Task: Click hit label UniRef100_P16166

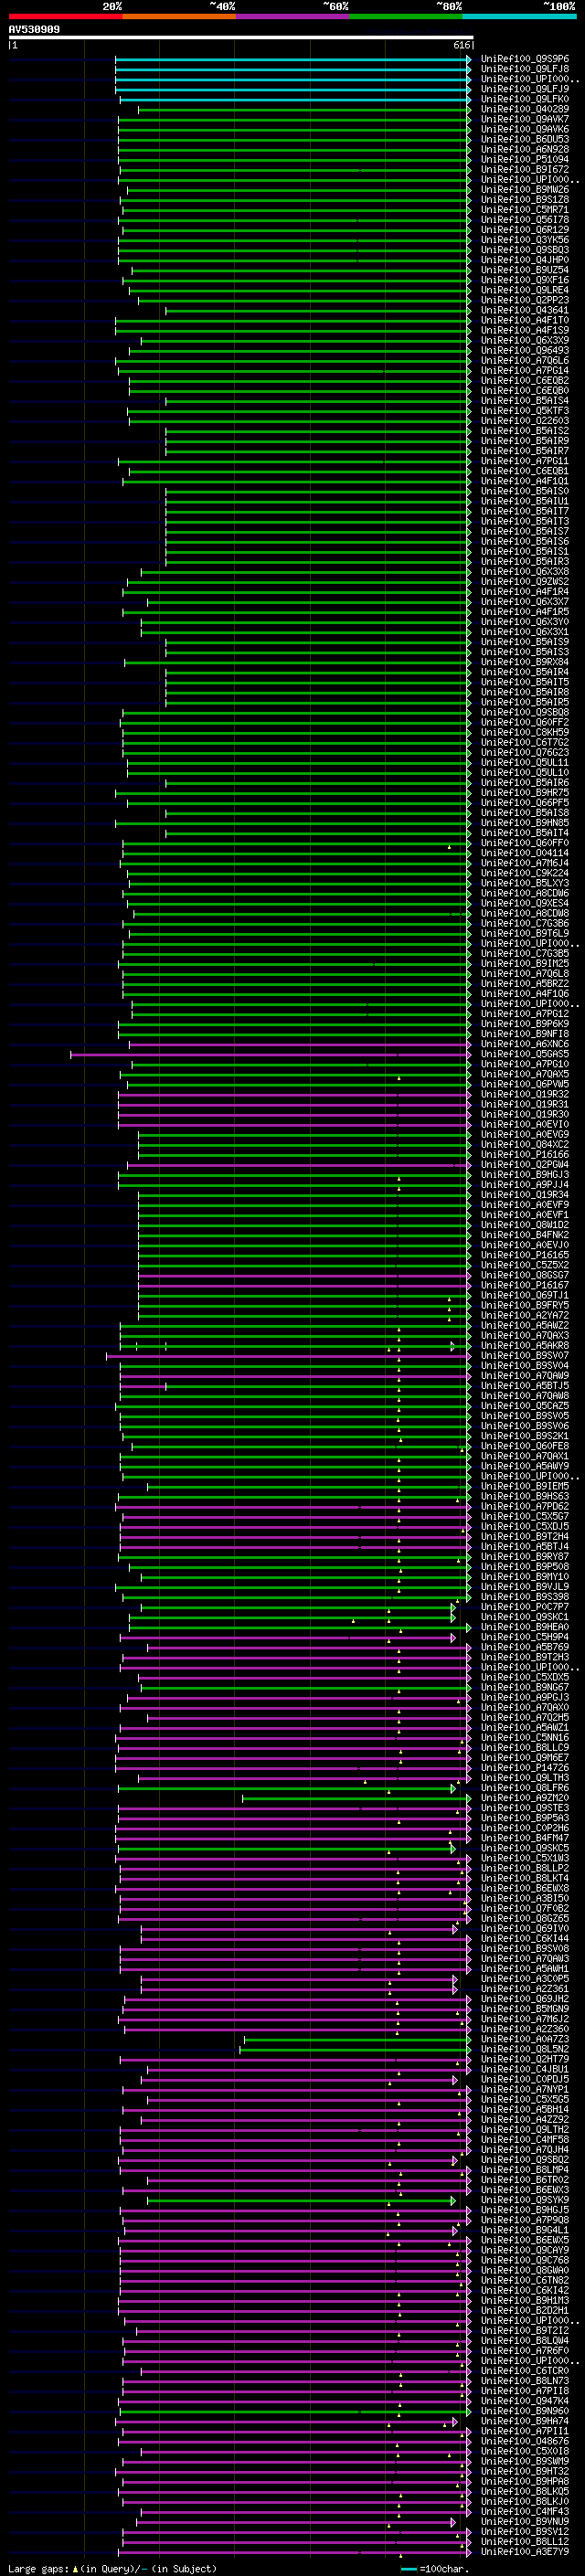Action: point(525,1155)
